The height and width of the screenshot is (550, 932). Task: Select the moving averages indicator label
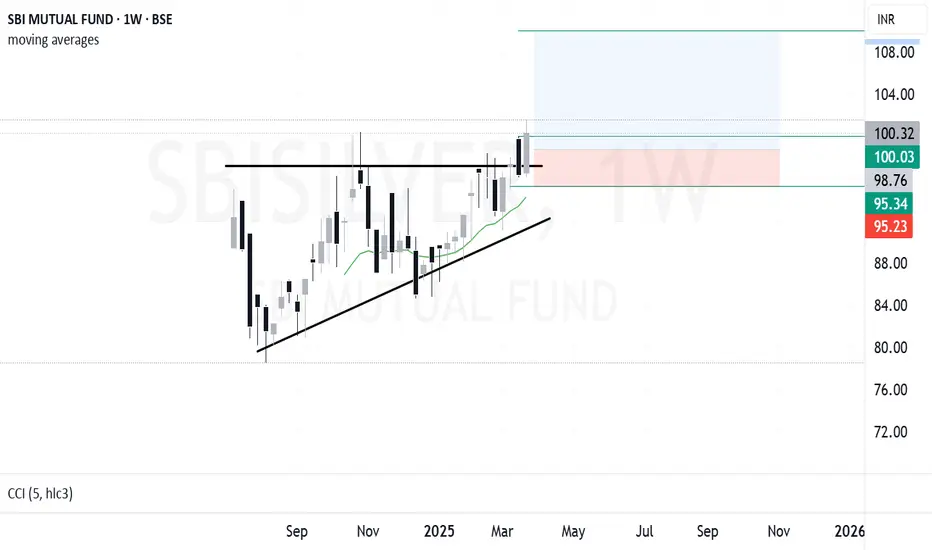(53, 40)
